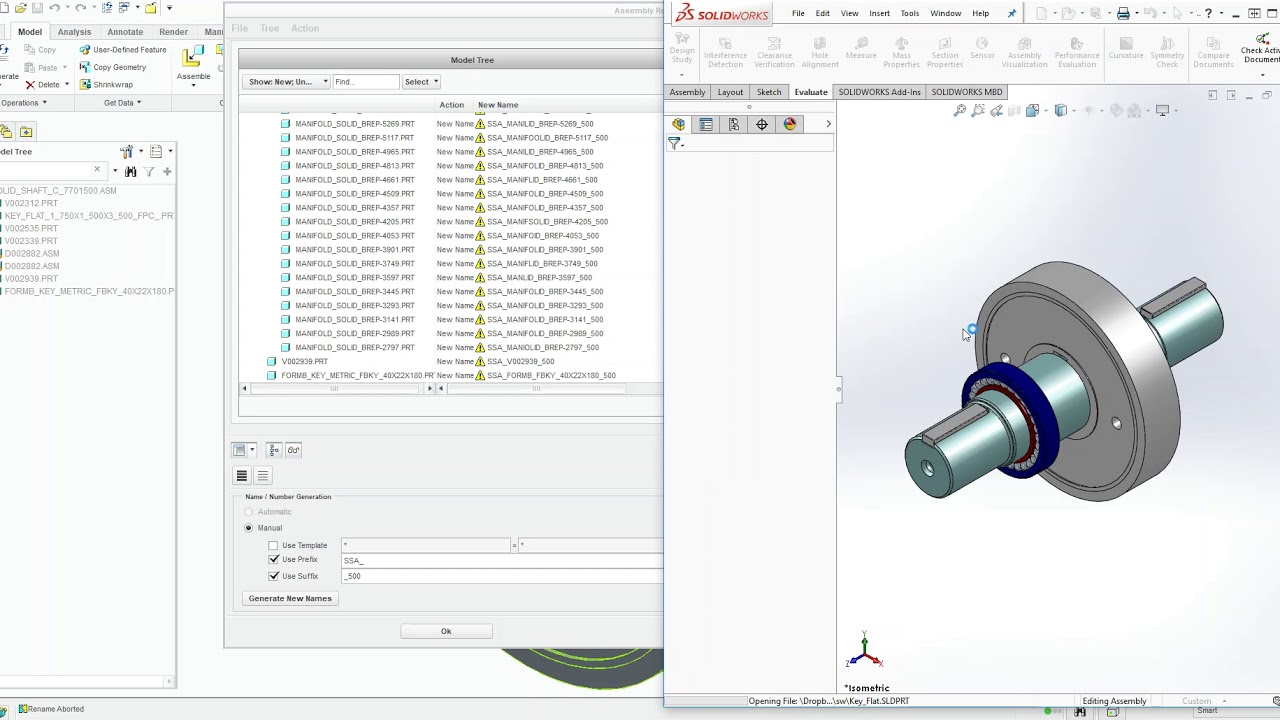Select the Manual radio button
This screenshot has height=720, width=1280.
pyautogui.click(x=249, y=528)
